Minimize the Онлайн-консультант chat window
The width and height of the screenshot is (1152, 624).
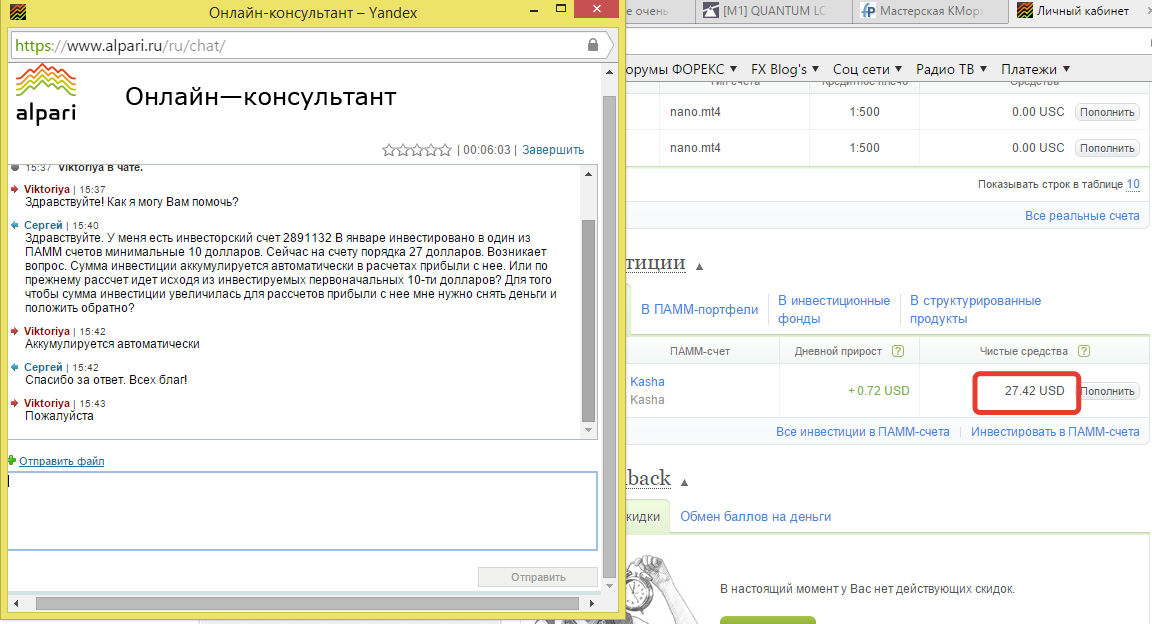tap(534, 10)
